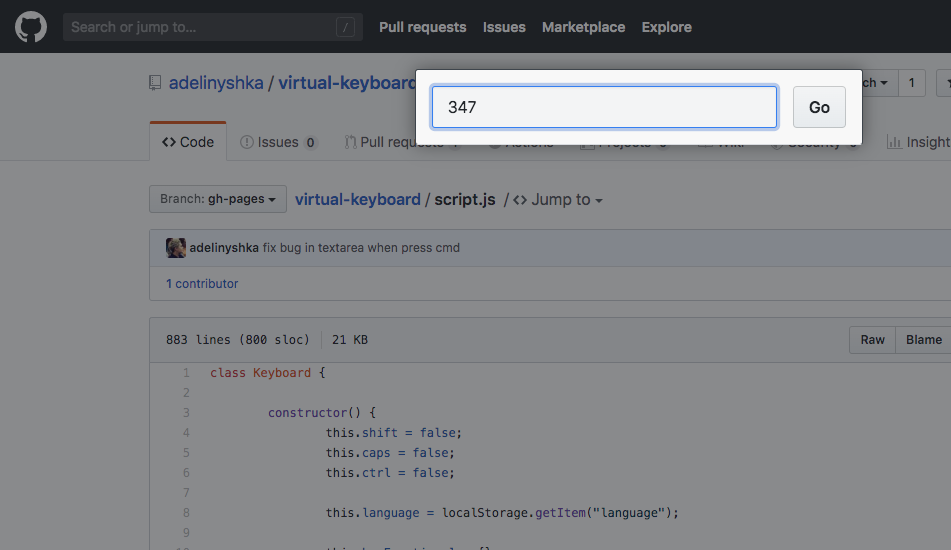Click the GitHub Octocat logo

point(31,27)
